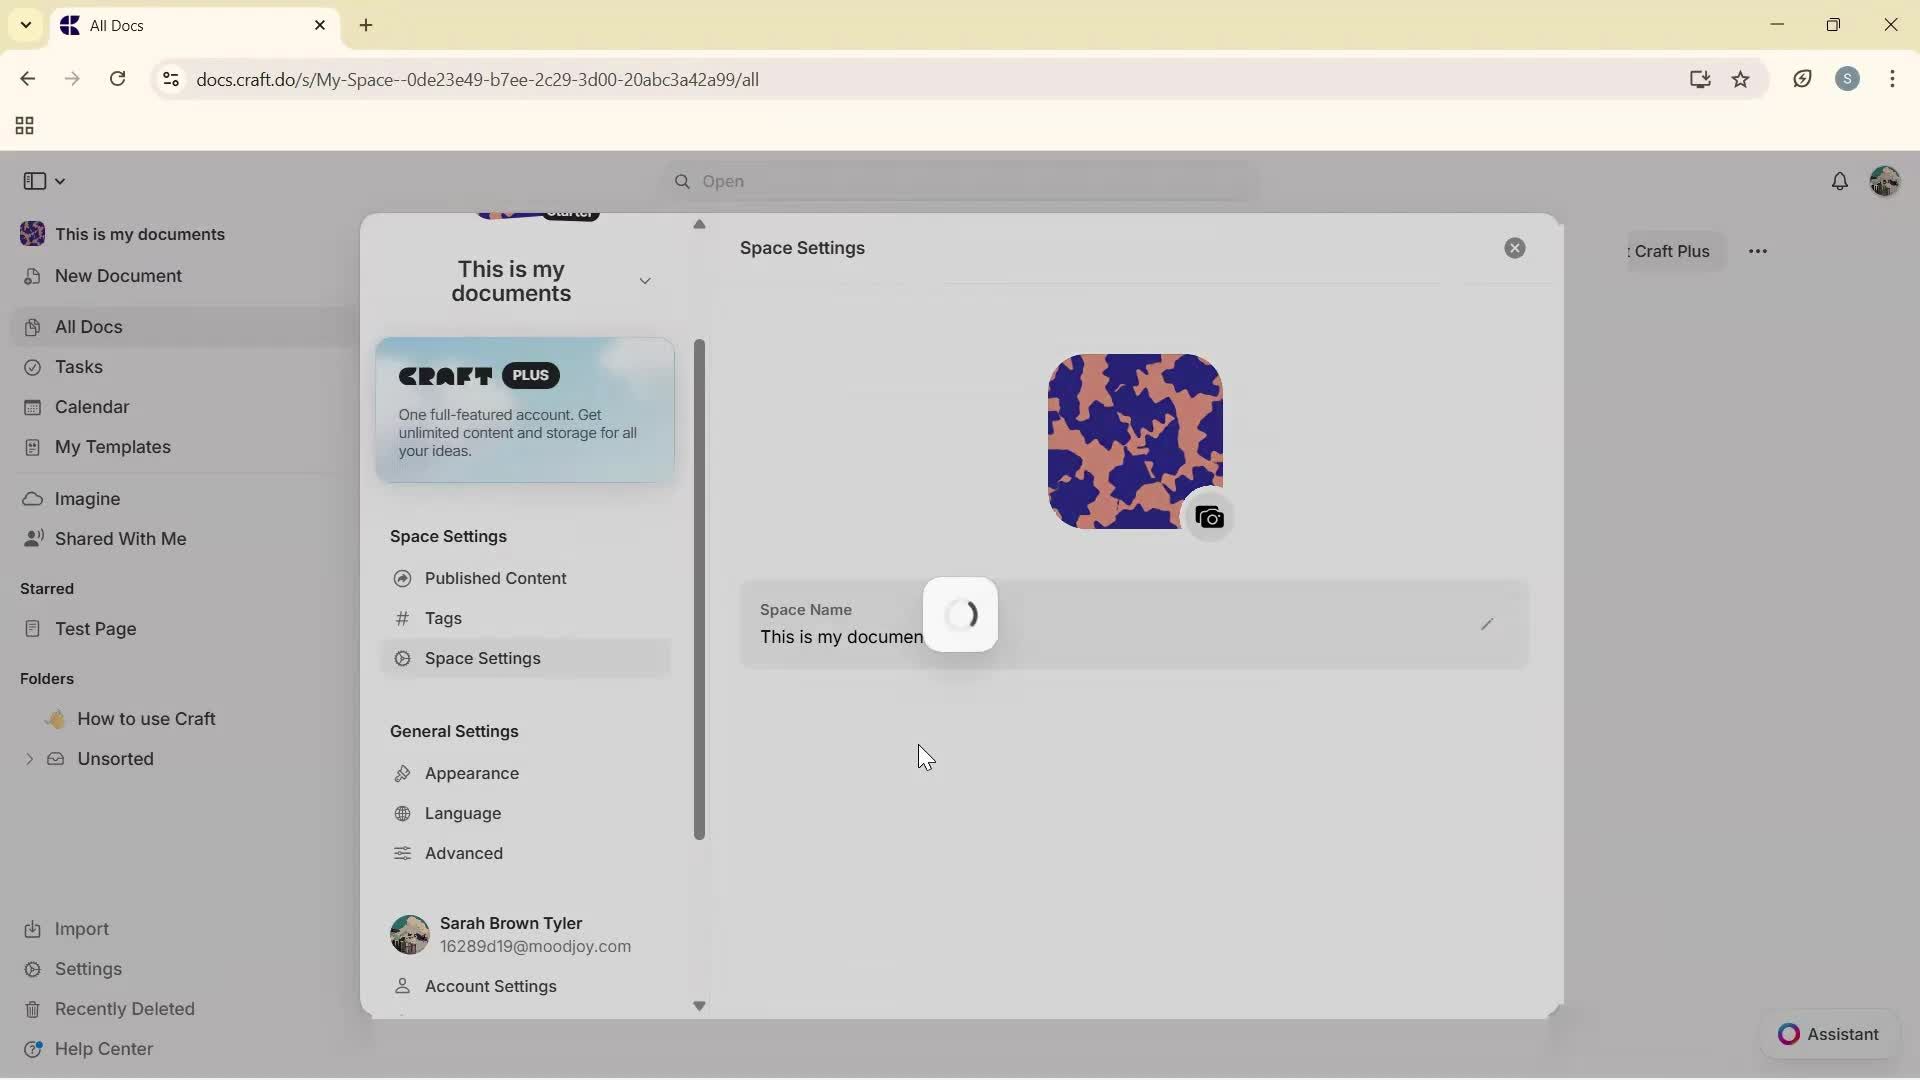Open Shared With Me
The width and height of the screenshot is (1920, 1080).
(119, 539)
